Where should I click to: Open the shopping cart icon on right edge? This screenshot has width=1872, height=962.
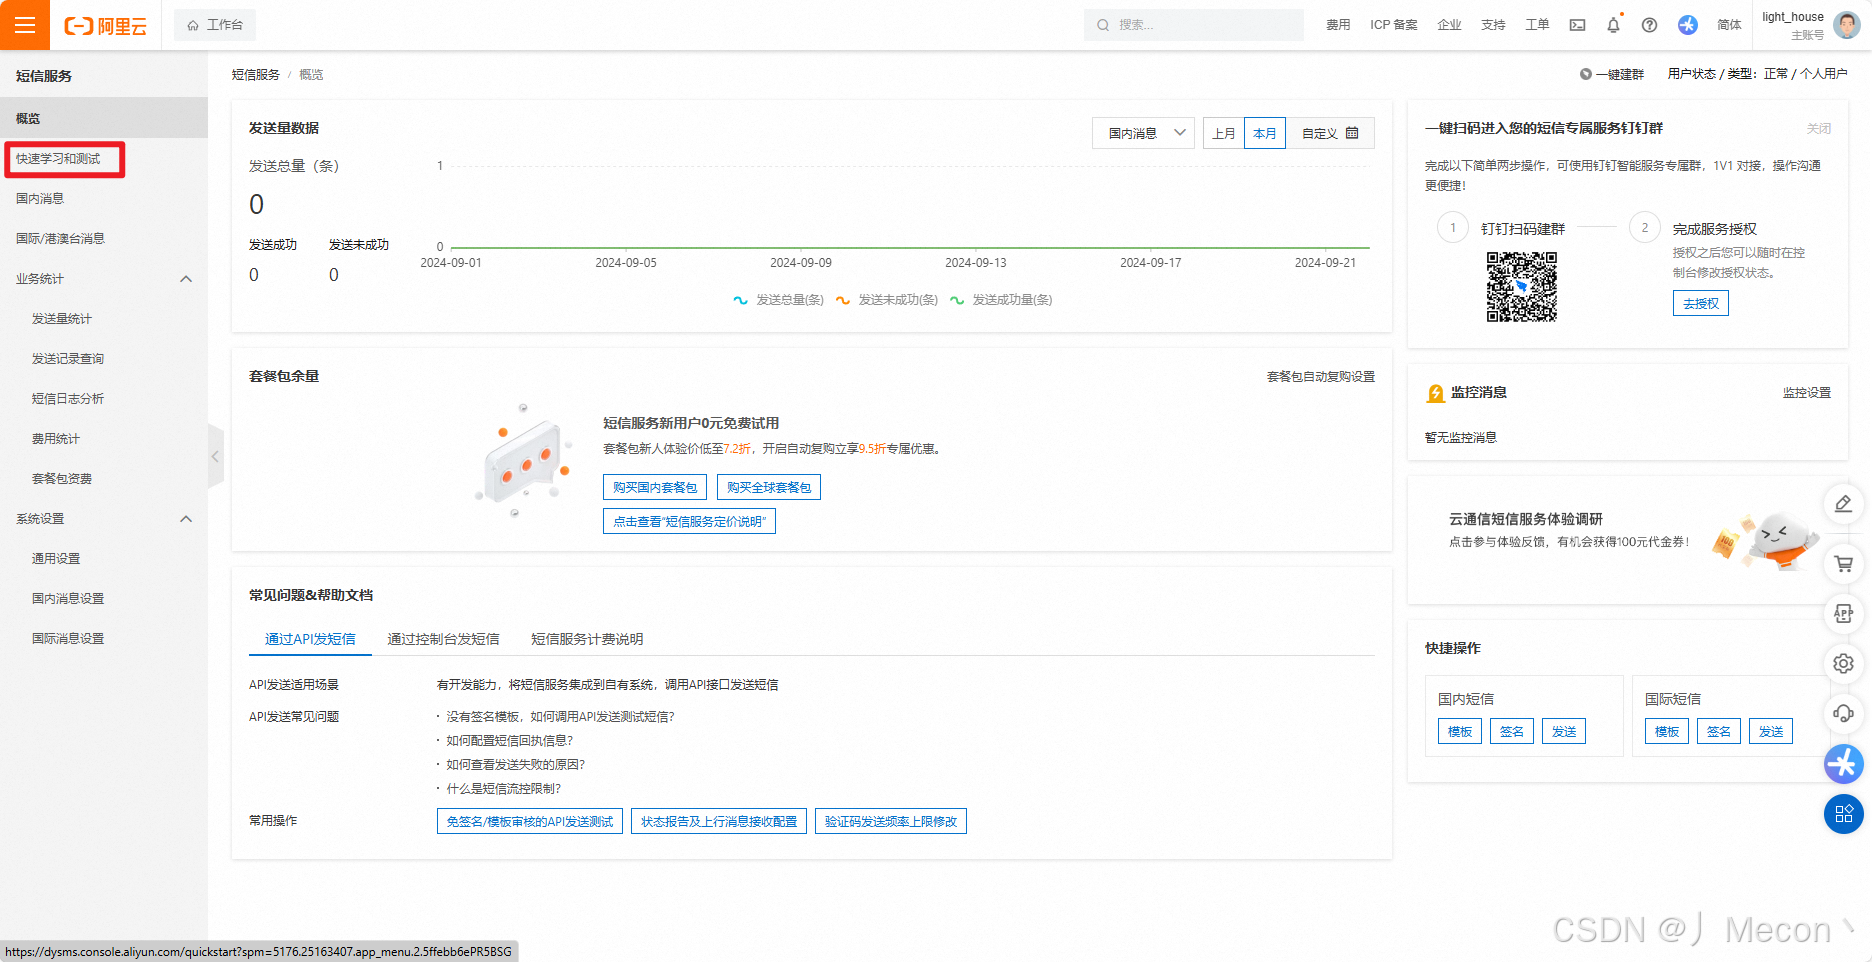[1844, 564]
